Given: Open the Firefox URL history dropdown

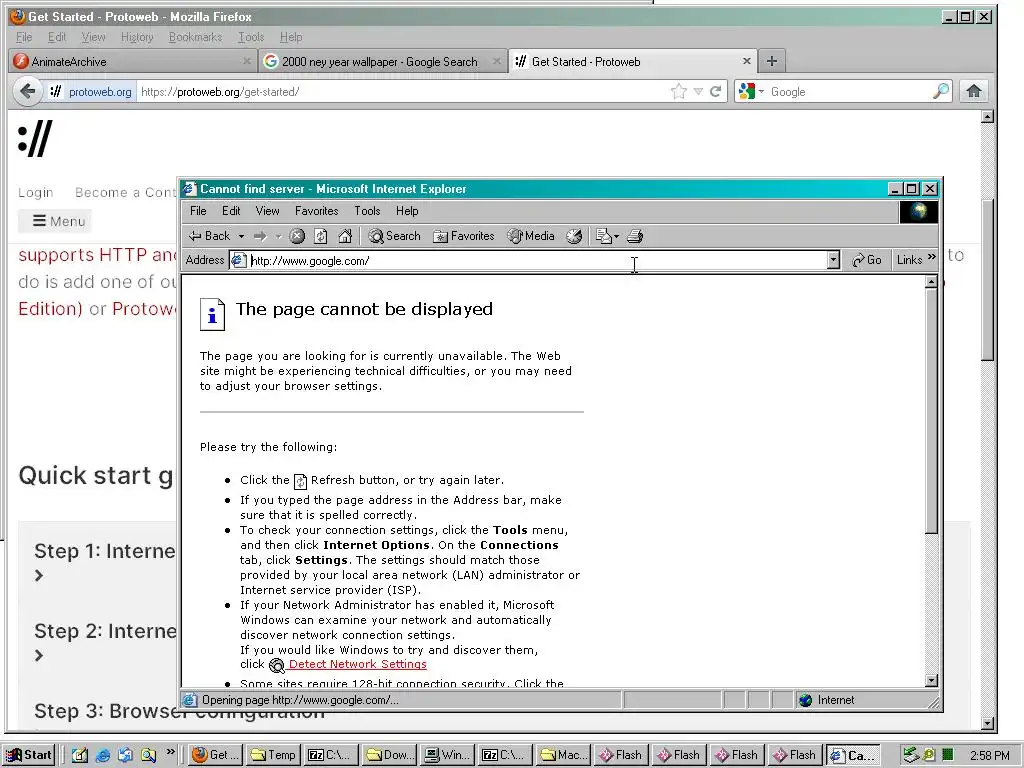Looking at the screenshot, I should [698, 91].
